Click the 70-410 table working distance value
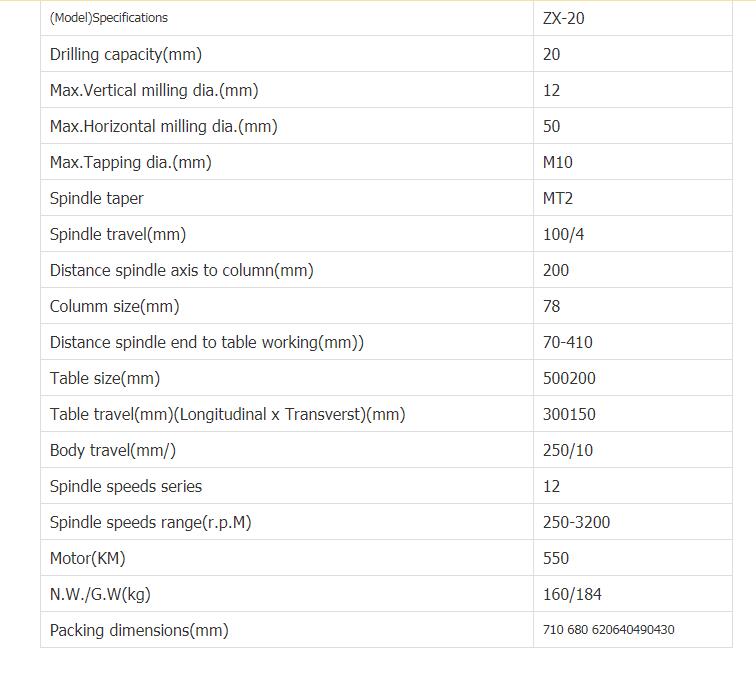The height and width of the screenshot is (678, 756). 567,342
